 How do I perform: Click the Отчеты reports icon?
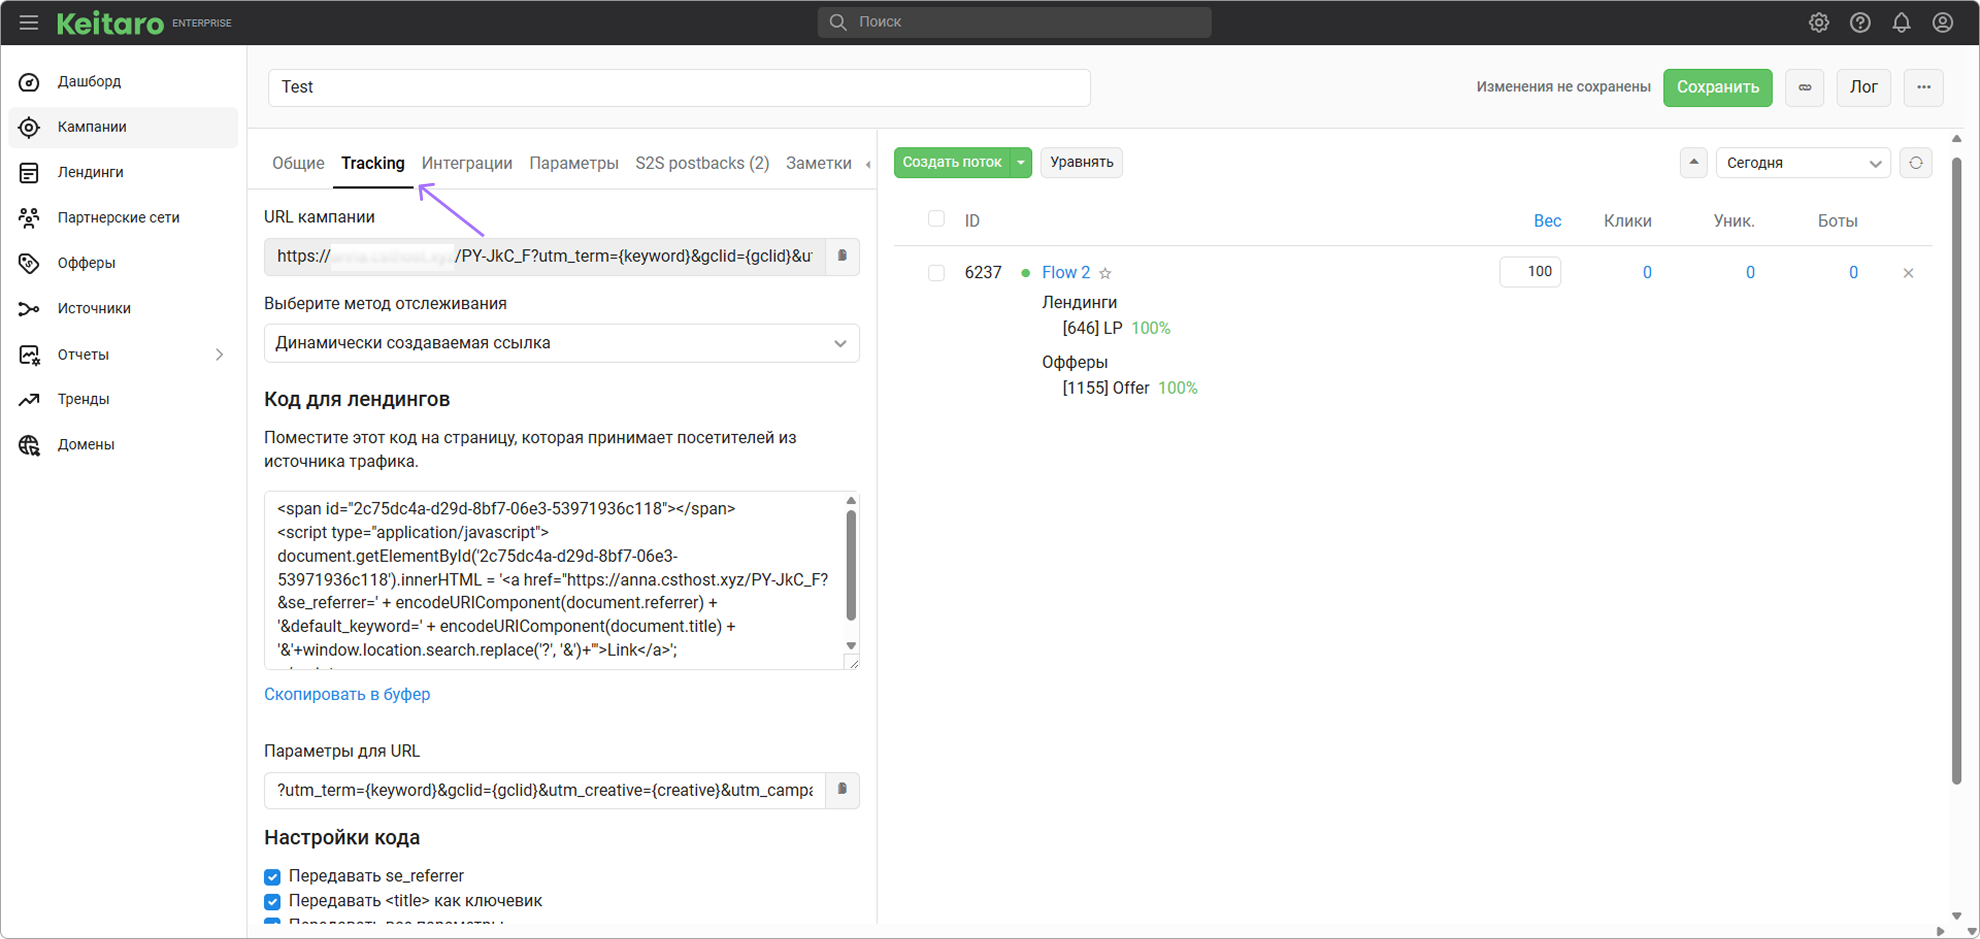(x=29, y=355)
